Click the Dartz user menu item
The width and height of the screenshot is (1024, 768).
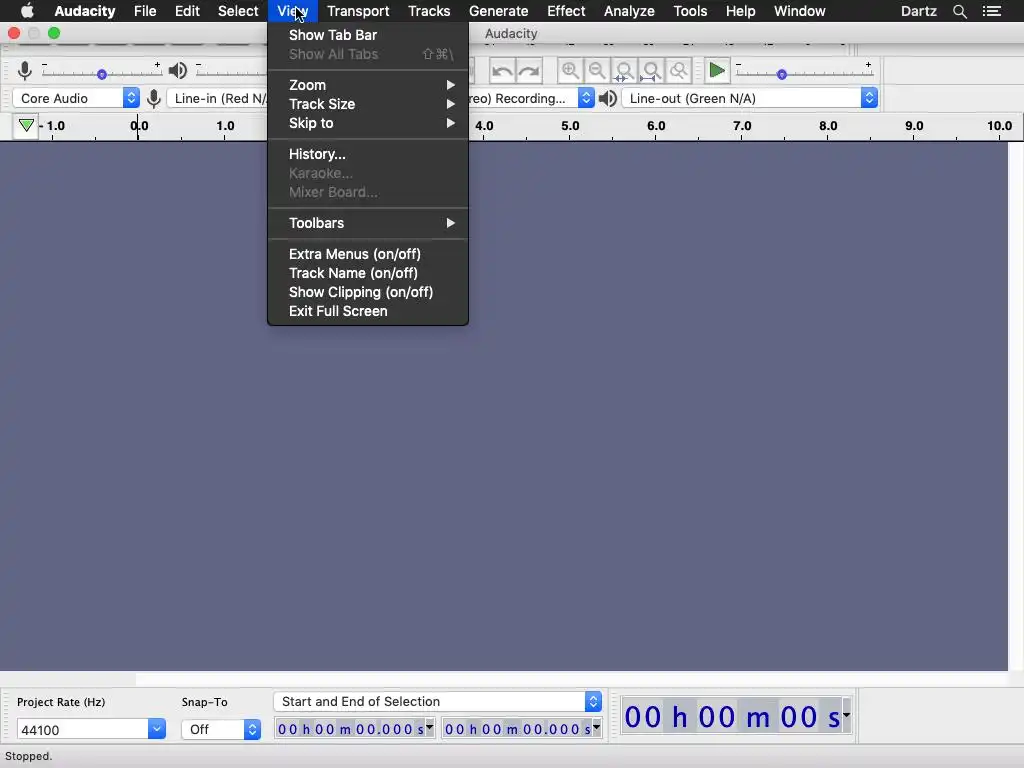(x=918, y=11)
